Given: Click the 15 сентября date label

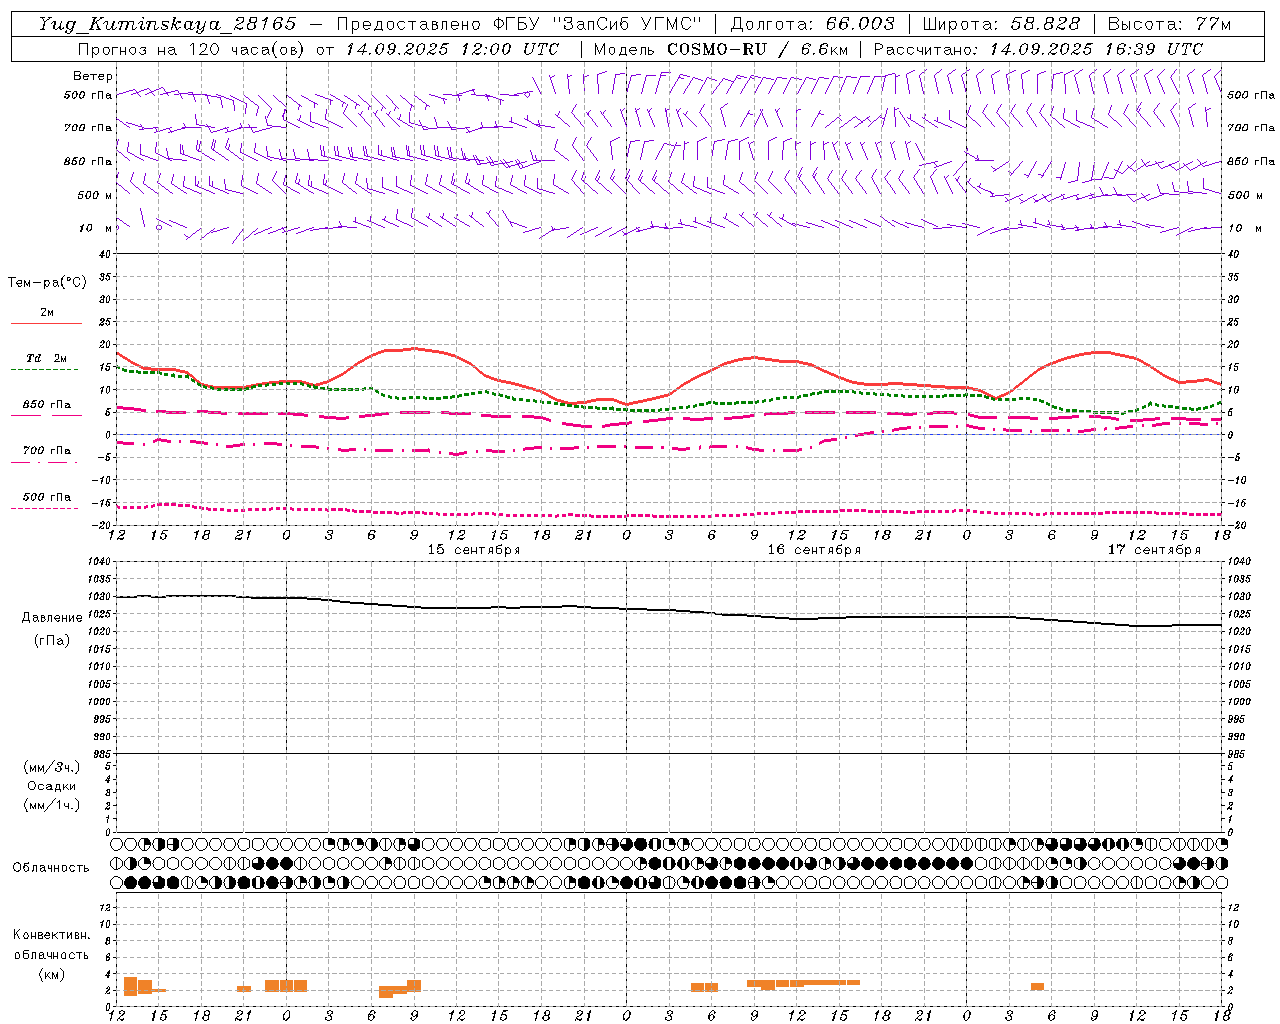Looking at the screenshot, I should click(x=474, y=550).
